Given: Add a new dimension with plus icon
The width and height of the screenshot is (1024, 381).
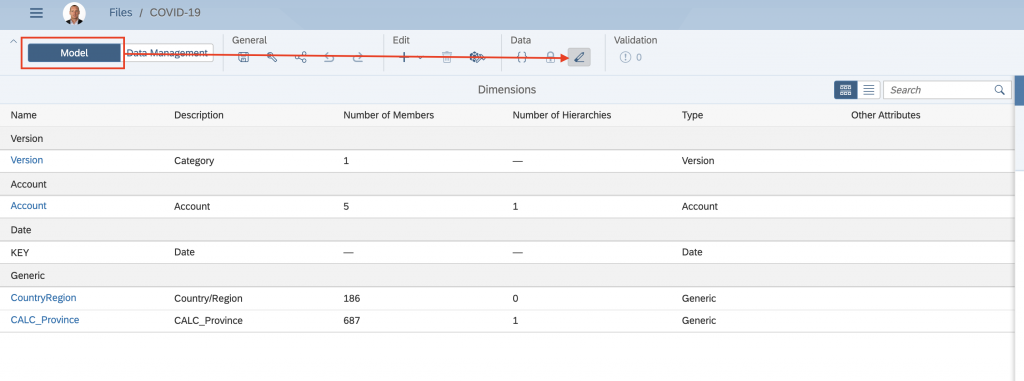Looking at the screenshot, I should [404, 58].
